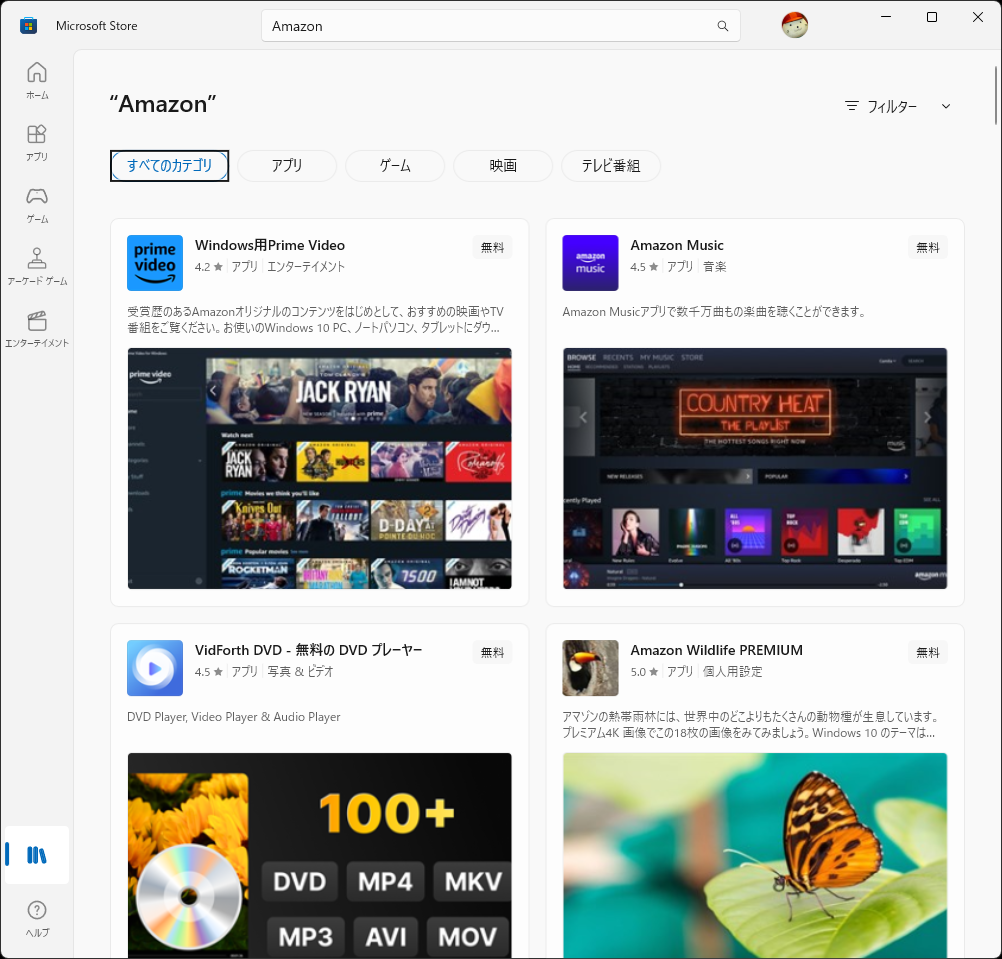Select the アプリ category filter tab
The width and height of the screenshot is (1002, 959).
point(287,166)
